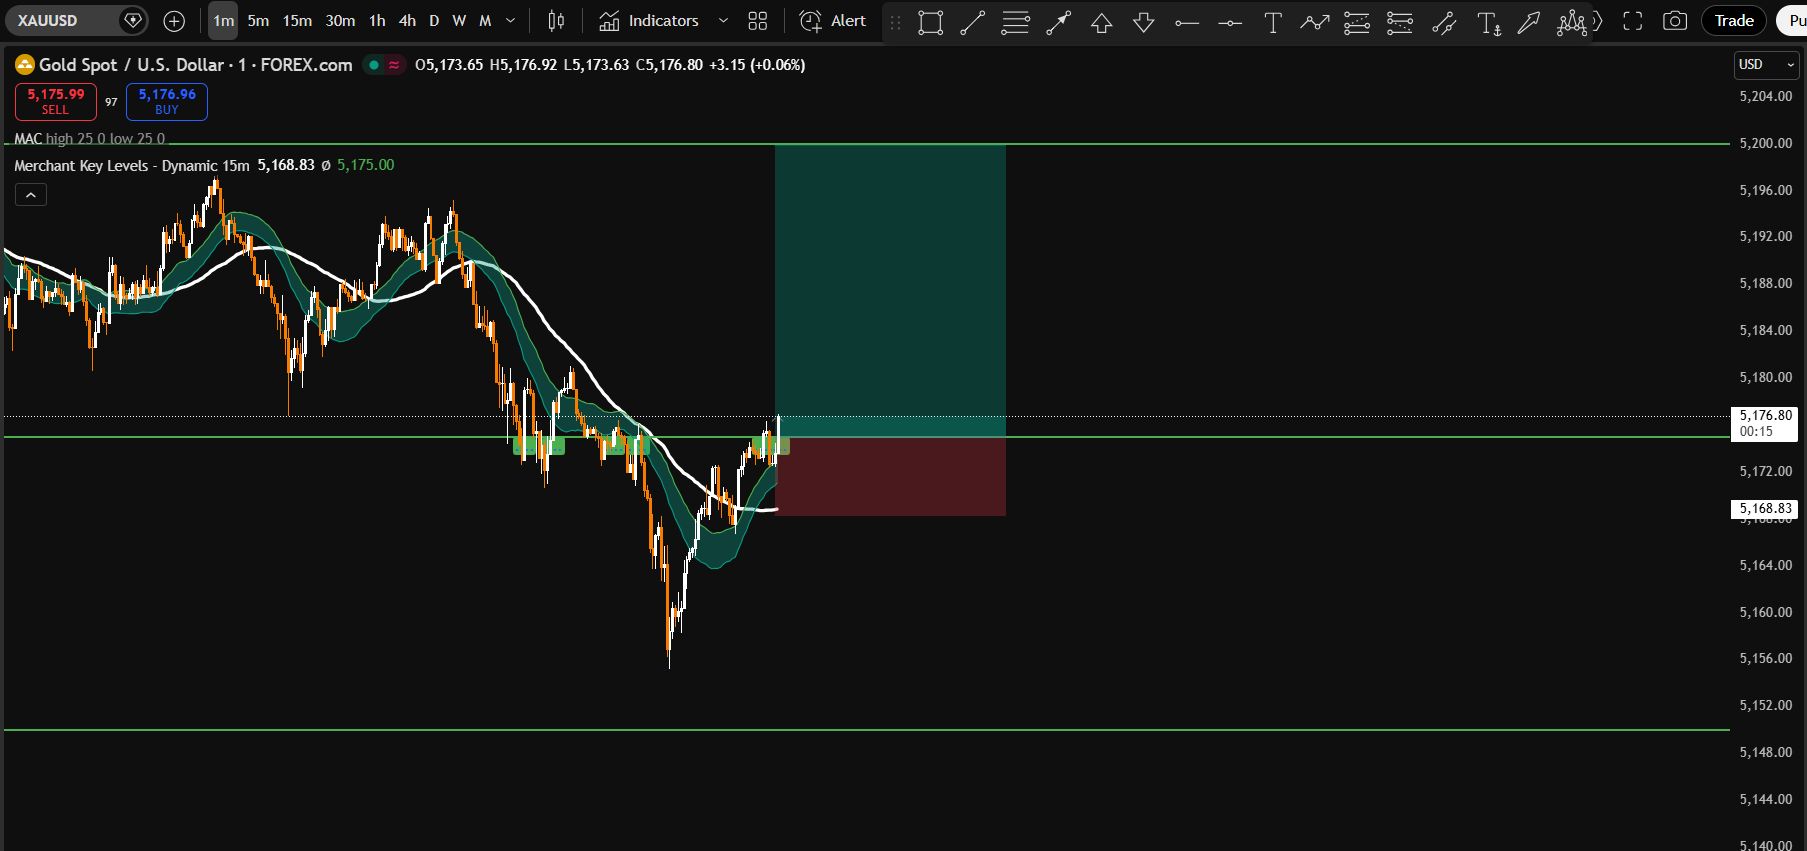Open the USD currency dropdown
The width and height of the screenshot is (1807, 851).
coord(1765,65)
